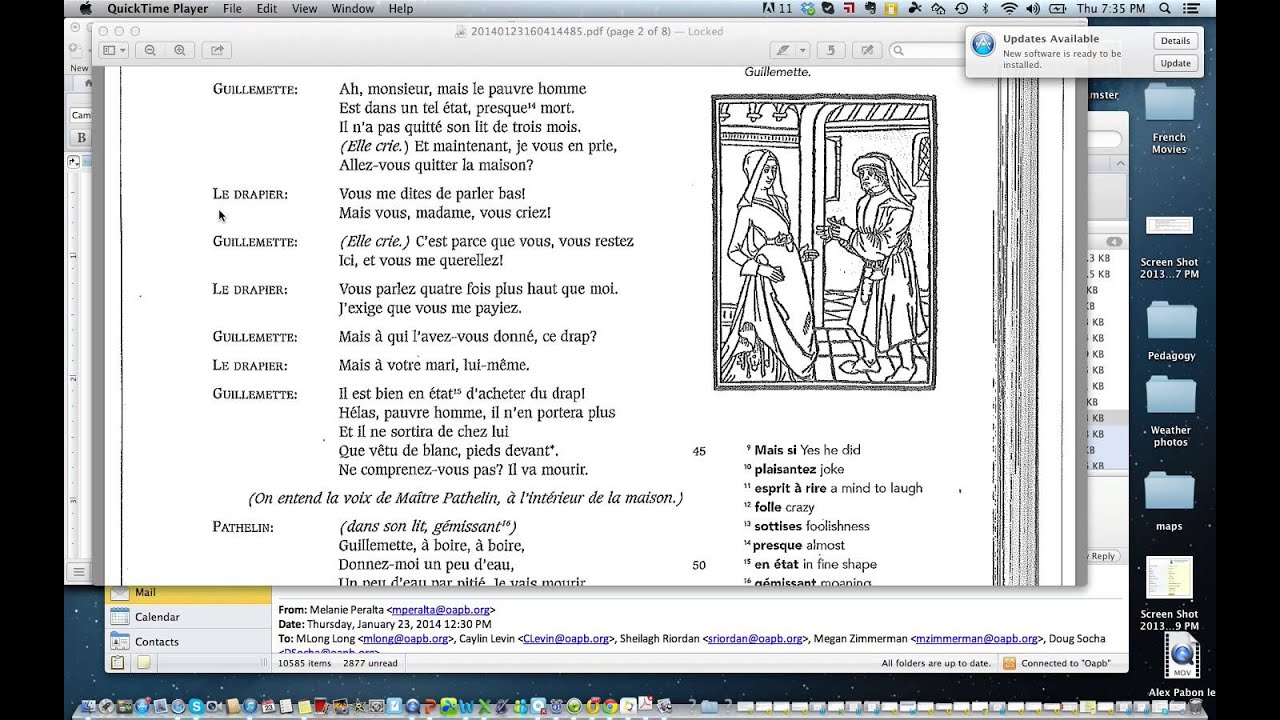Click Update in the notification

(1175, 63)
